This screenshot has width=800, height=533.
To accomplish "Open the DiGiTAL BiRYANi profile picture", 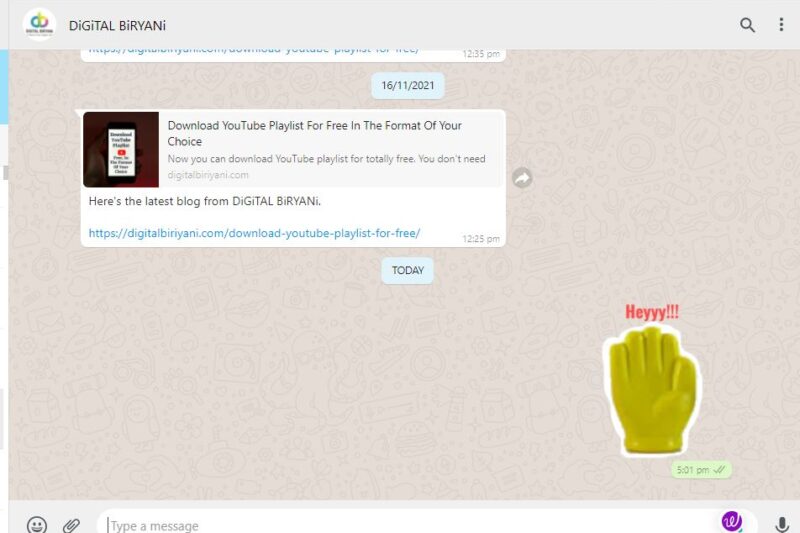I will click(x=39, y=24).
